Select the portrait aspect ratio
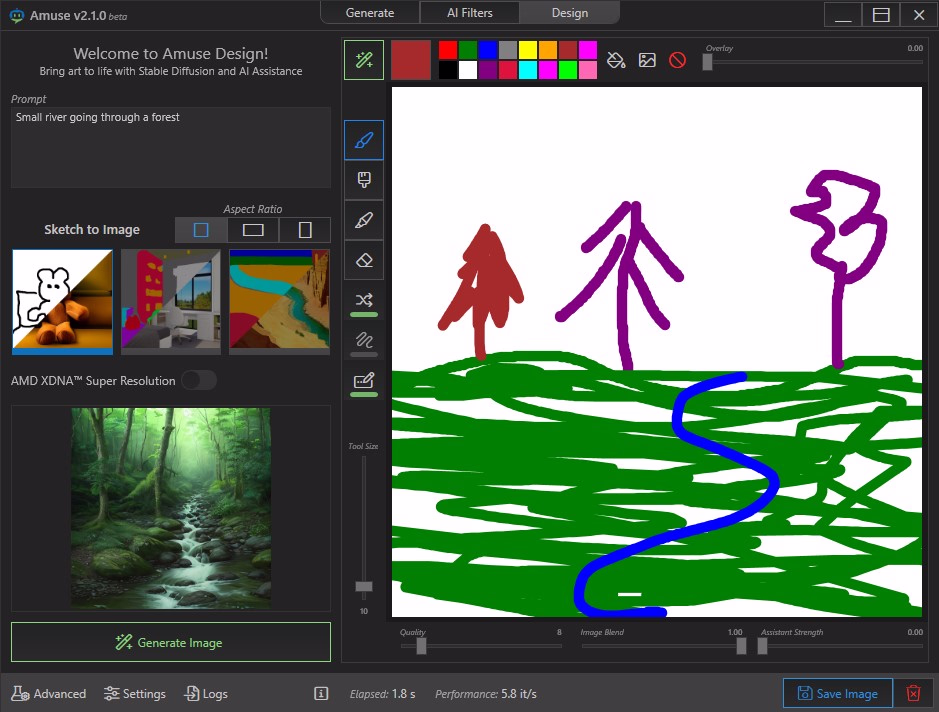 click(305, 230)
